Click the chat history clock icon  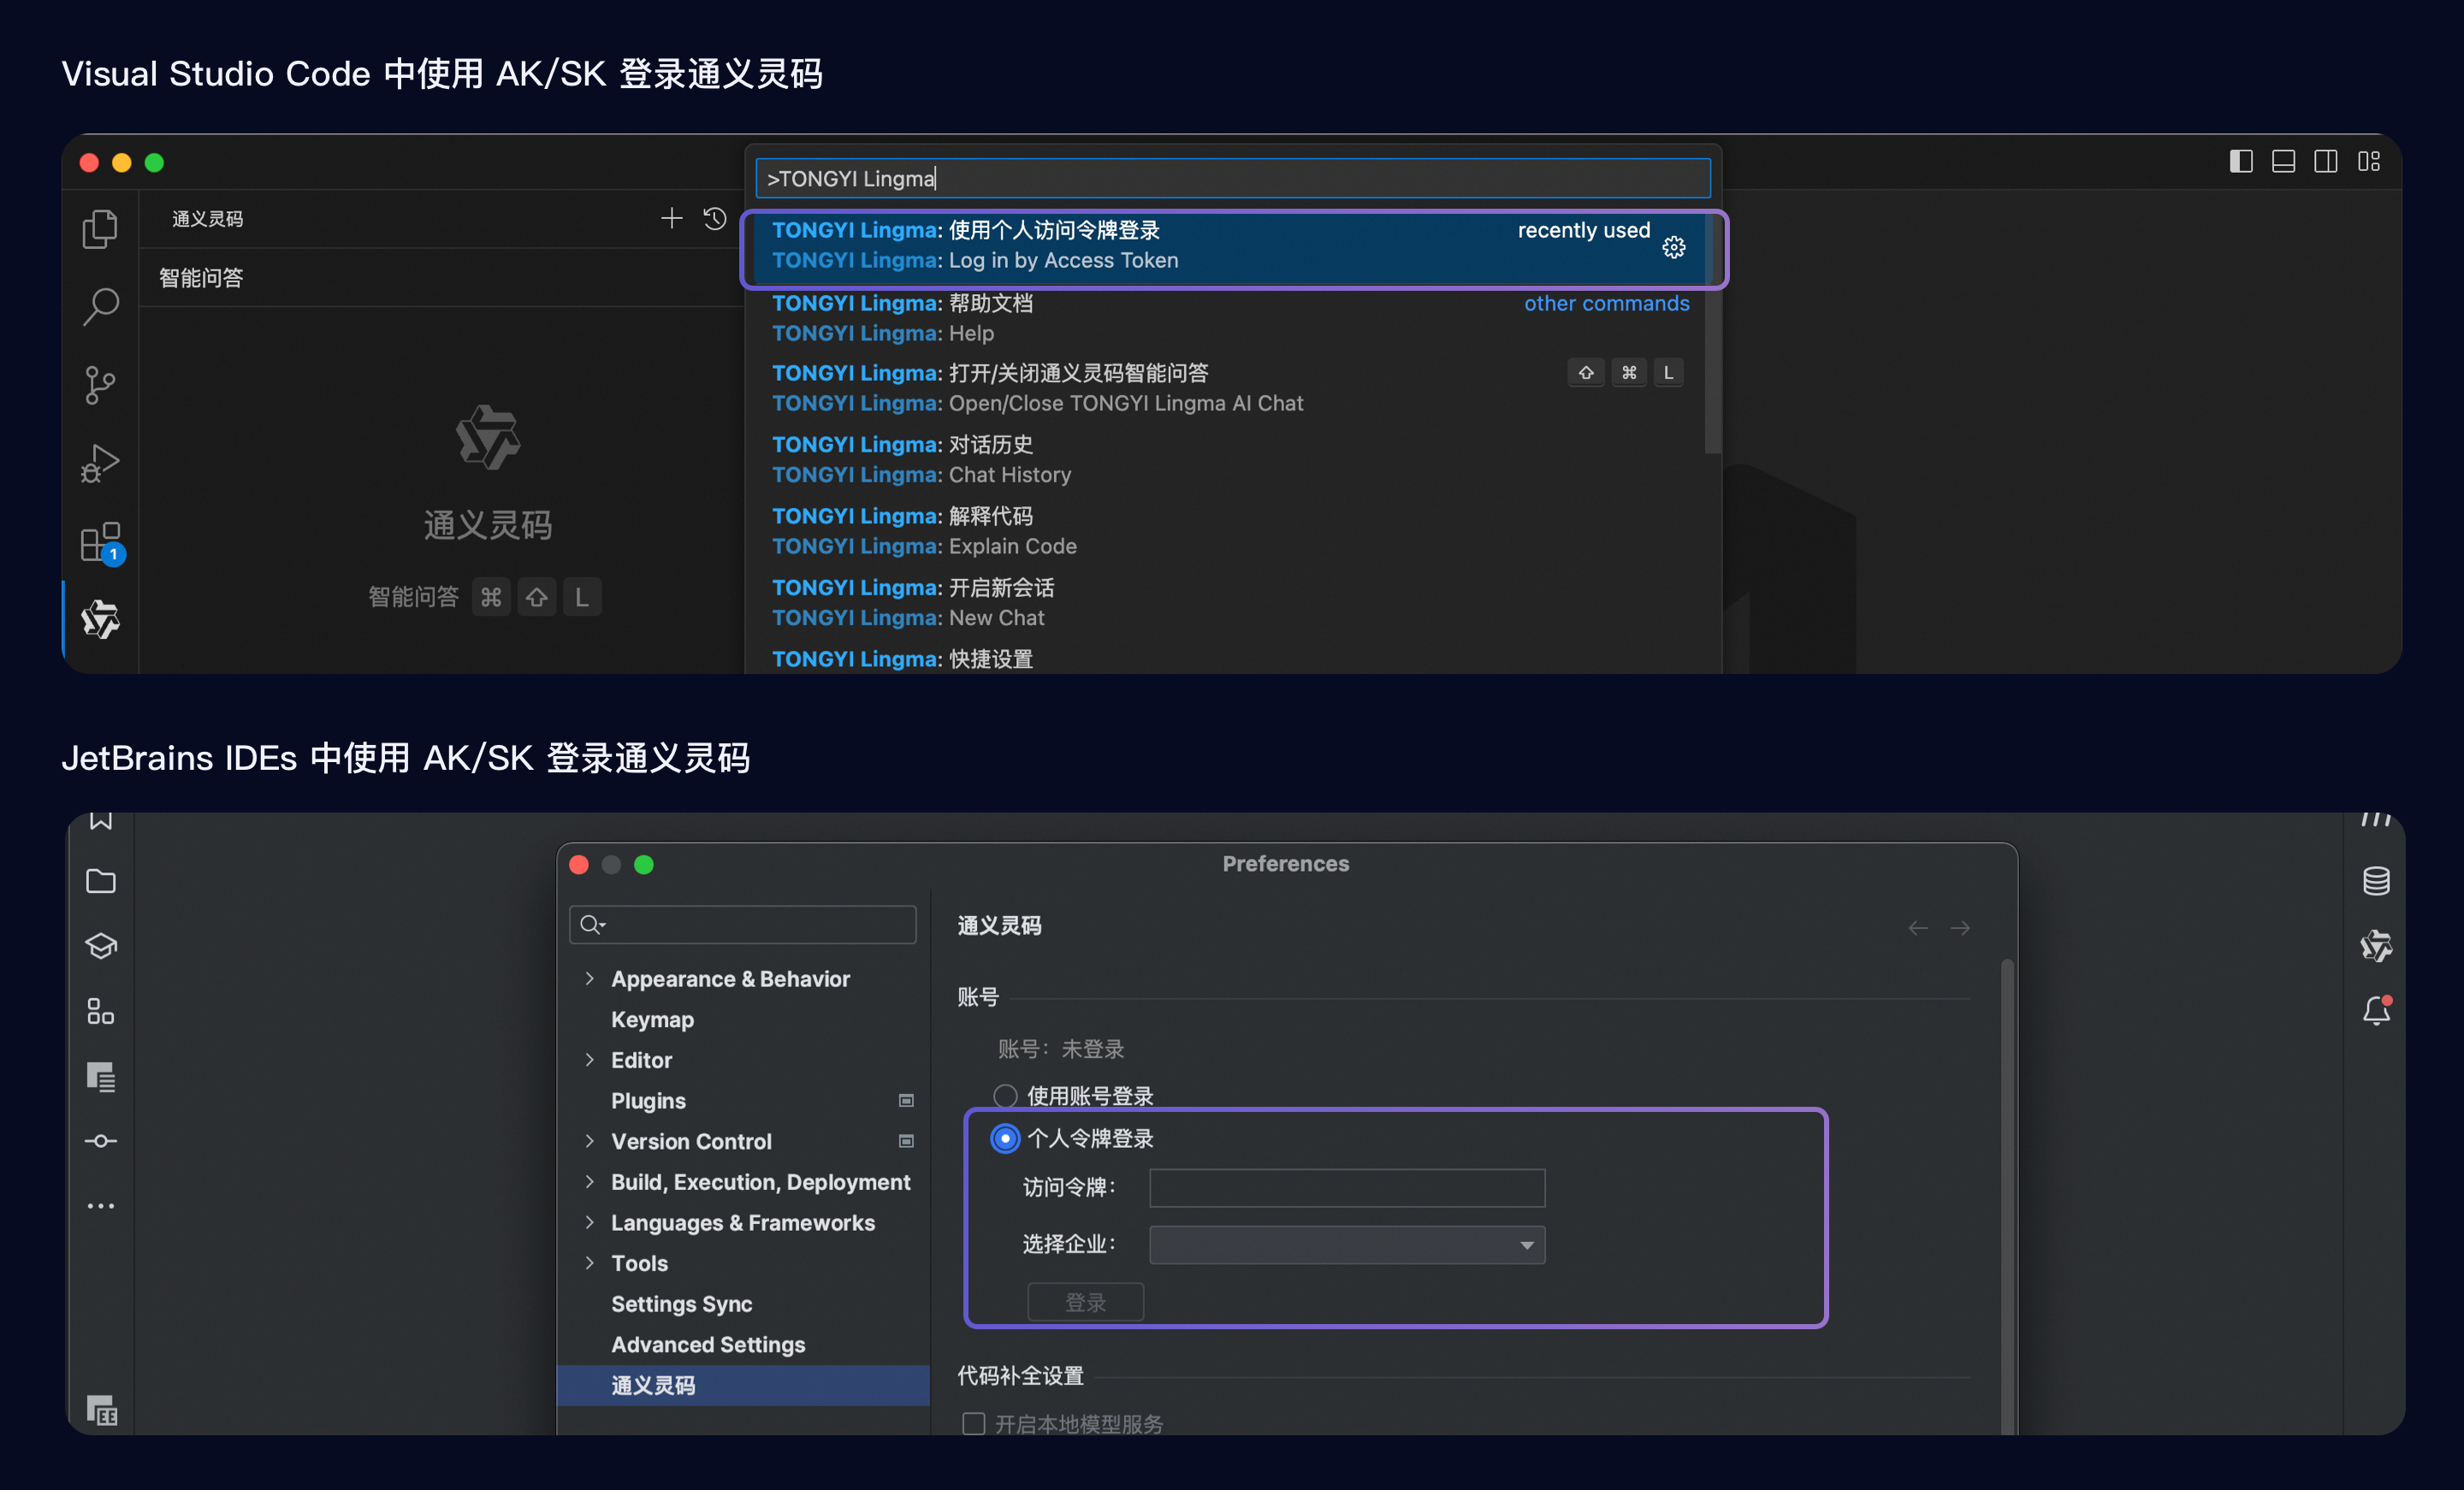(x=715, y=218)
